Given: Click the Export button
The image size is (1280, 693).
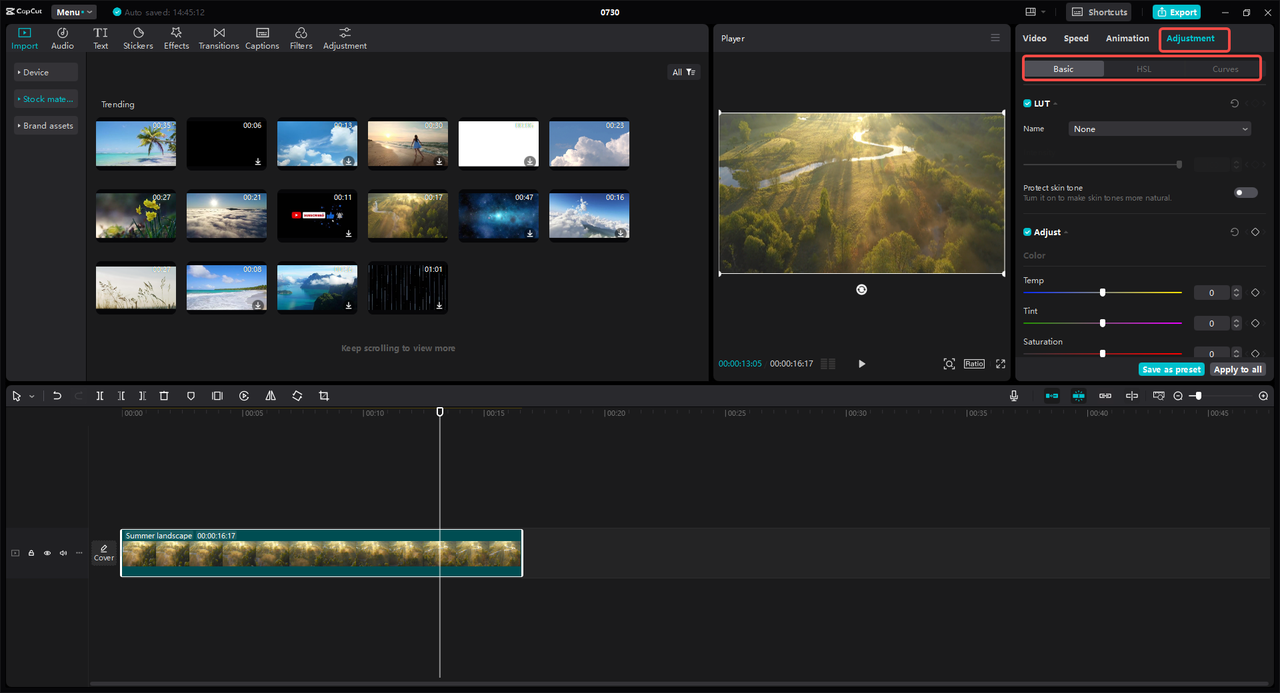Looking at the screenshot, I should [1176, 12].
